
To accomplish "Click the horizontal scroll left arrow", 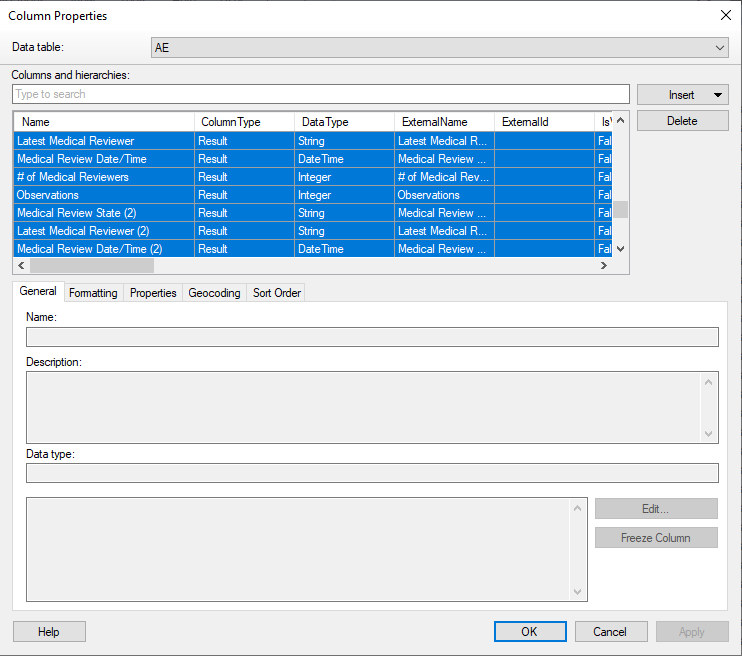I will click(x=21, y=266).
